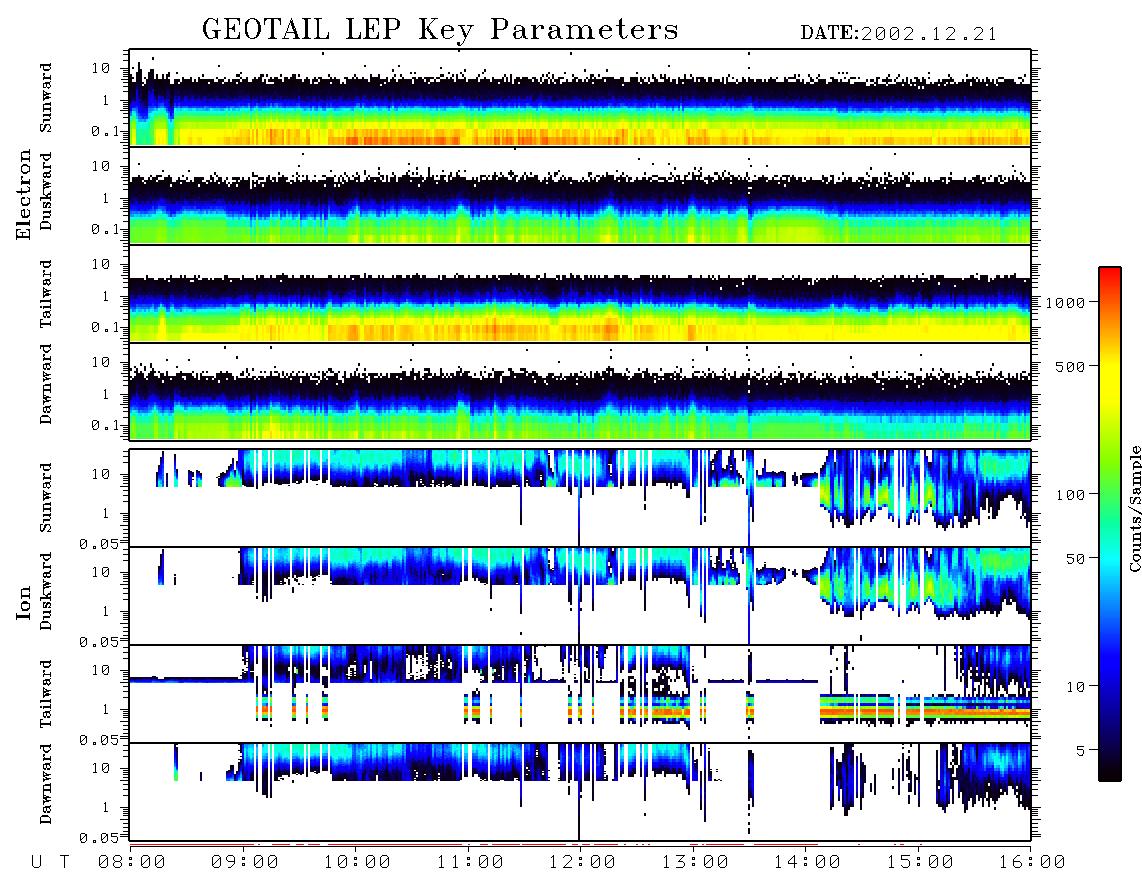Click the "14:00" time tick label
Viewport: 1142px width, 880px height.
point(807,863)
